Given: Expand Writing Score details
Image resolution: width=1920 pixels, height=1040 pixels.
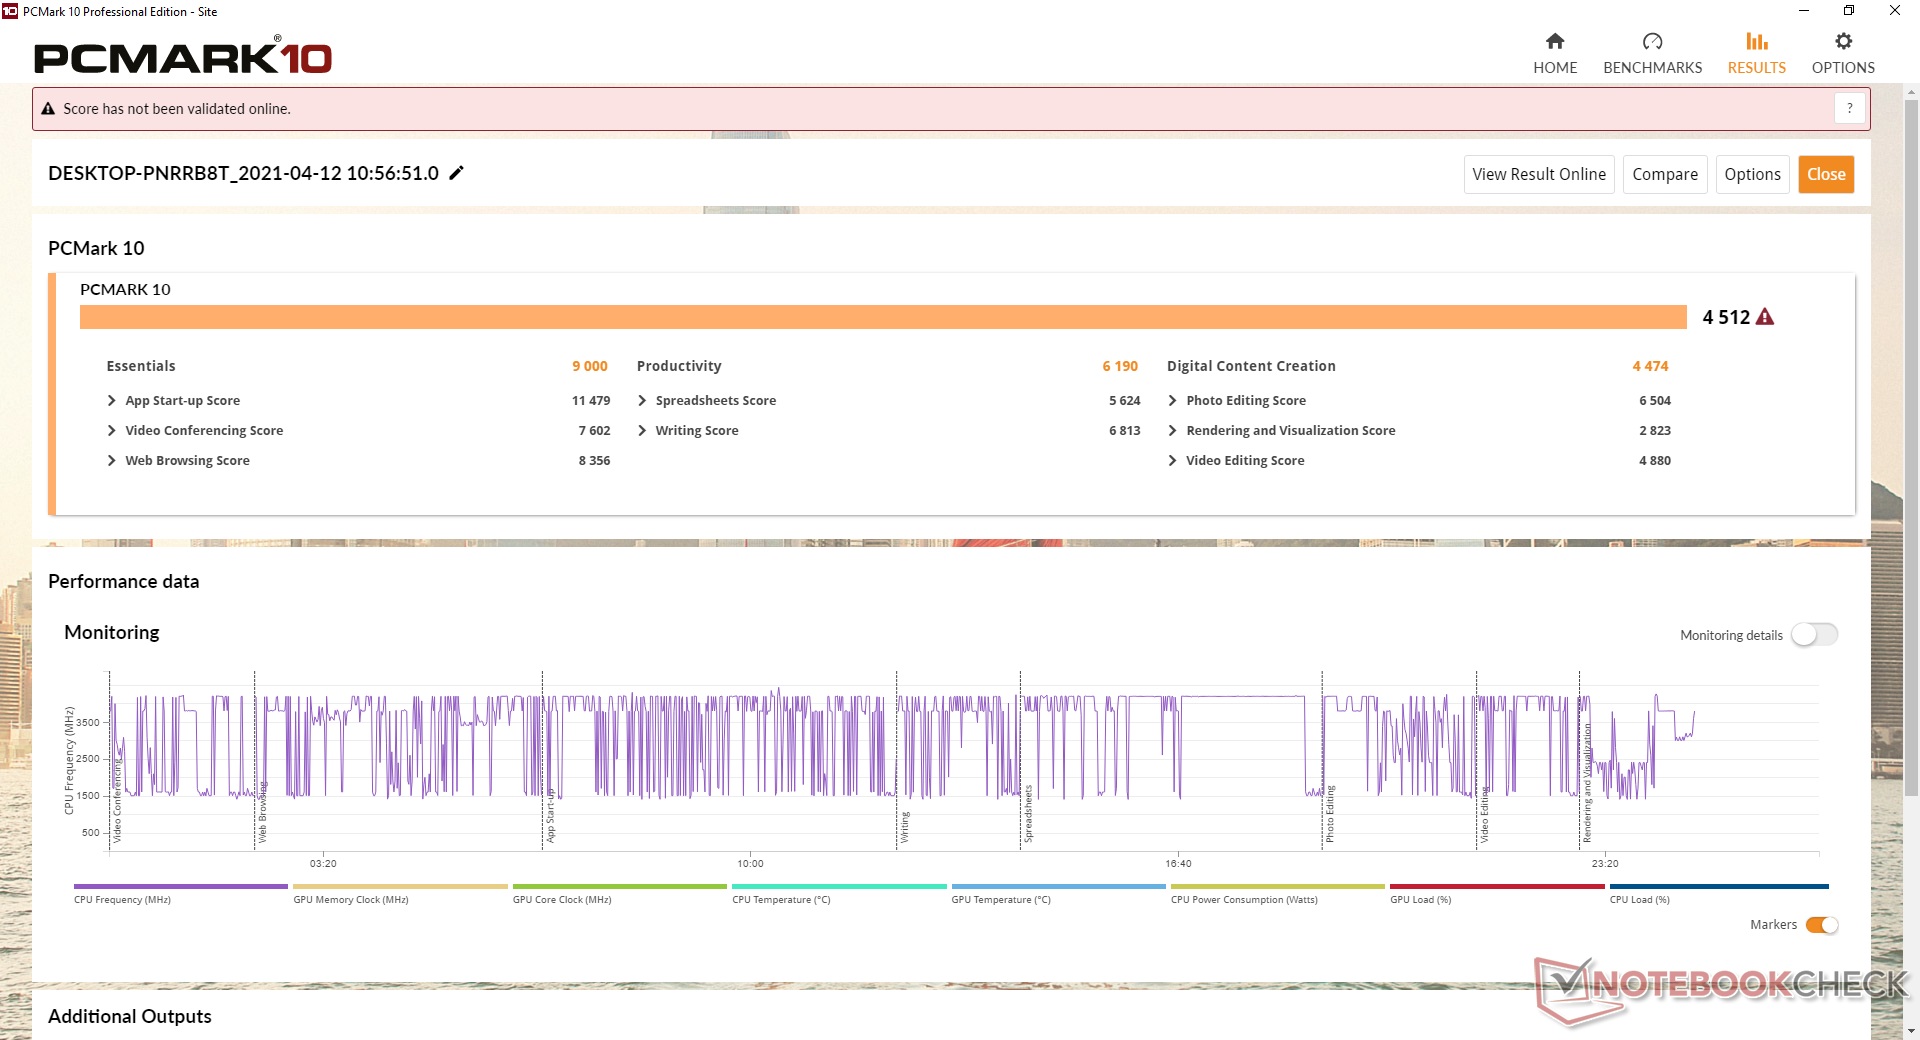Looking at the screenshot, I should 642,431.
